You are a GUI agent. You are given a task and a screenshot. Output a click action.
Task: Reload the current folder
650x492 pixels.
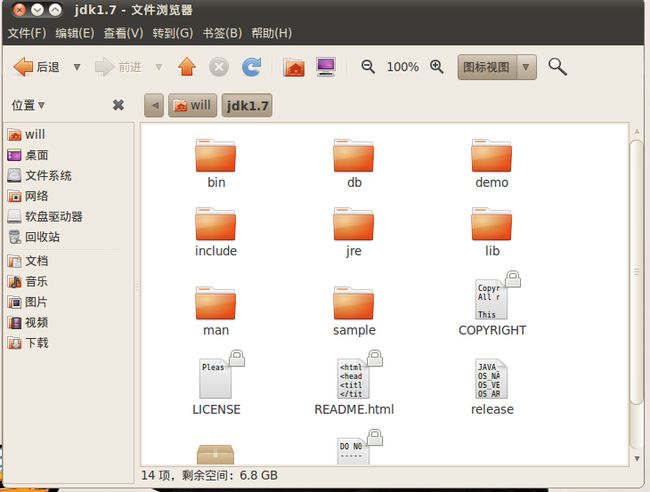point(252,67)
